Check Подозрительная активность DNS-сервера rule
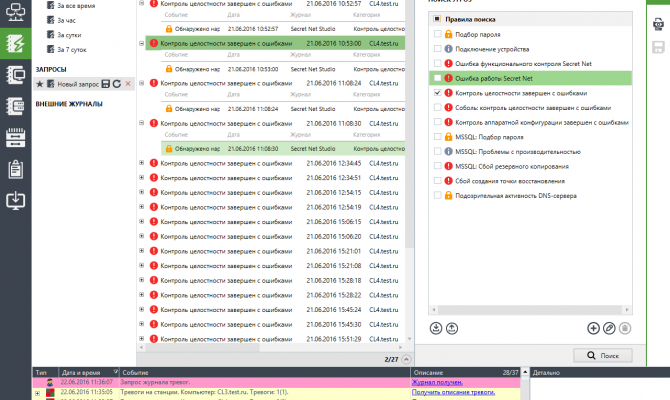 coord(437,195)
